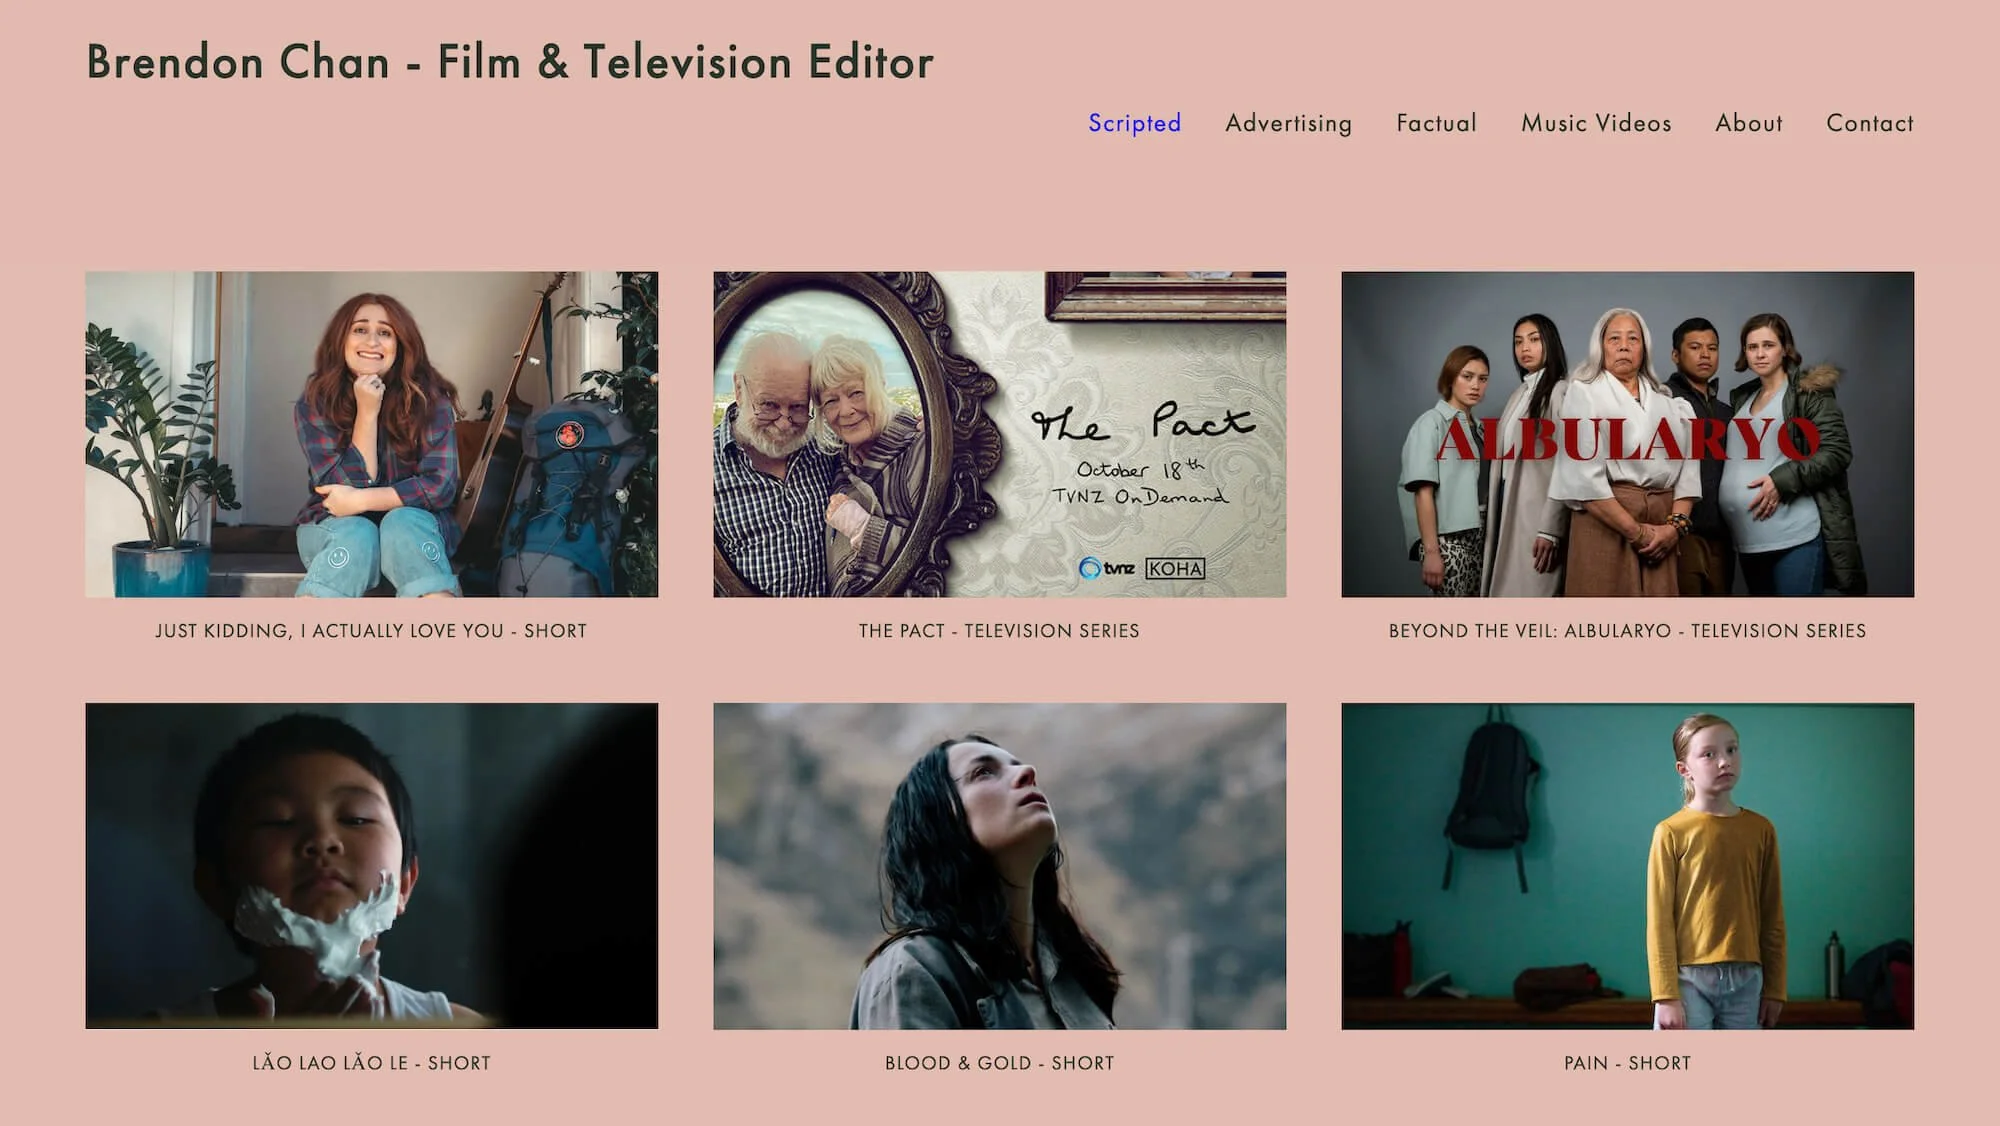Click the Brendon Chan site title

pos(510,62)
